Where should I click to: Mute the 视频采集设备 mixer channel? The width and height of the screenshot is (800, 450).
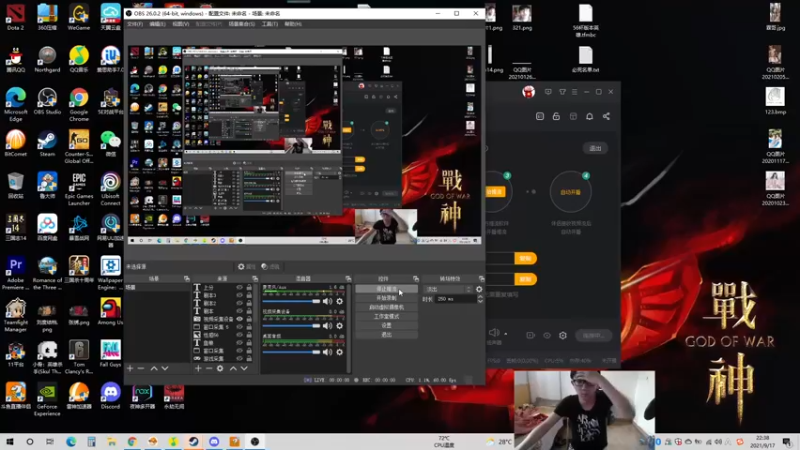click(328, 326)
